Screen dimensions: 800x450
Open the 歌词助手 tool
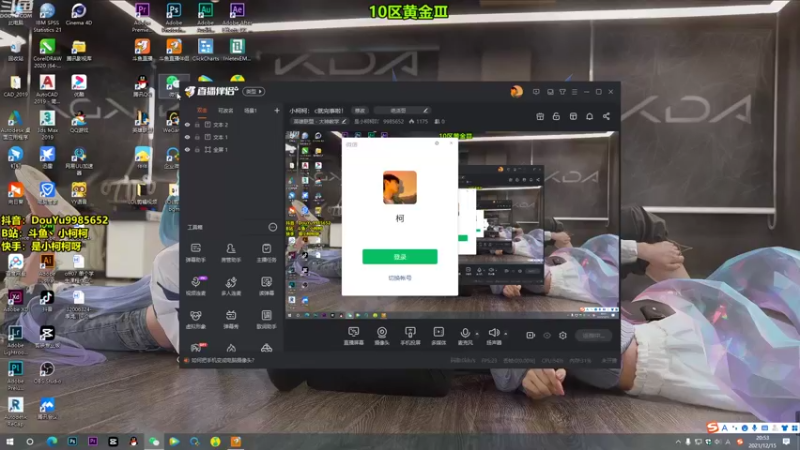click(266, 320)
